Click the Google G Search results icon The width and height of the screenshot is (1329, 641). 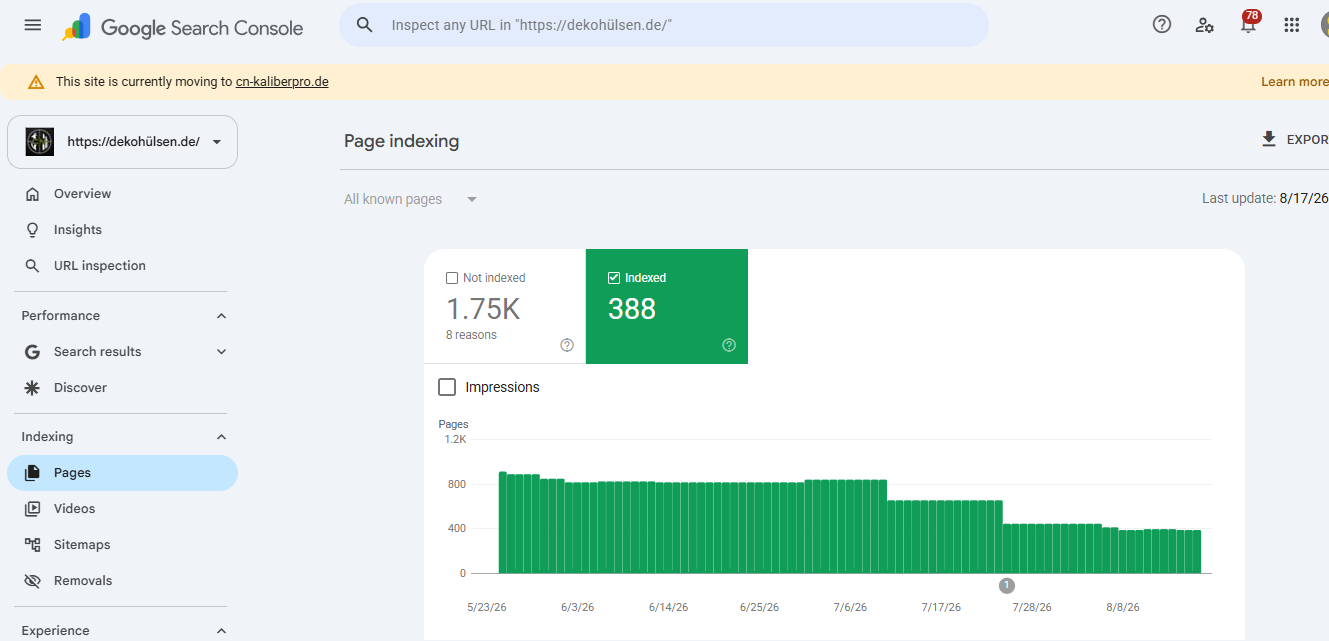(33, 352)
